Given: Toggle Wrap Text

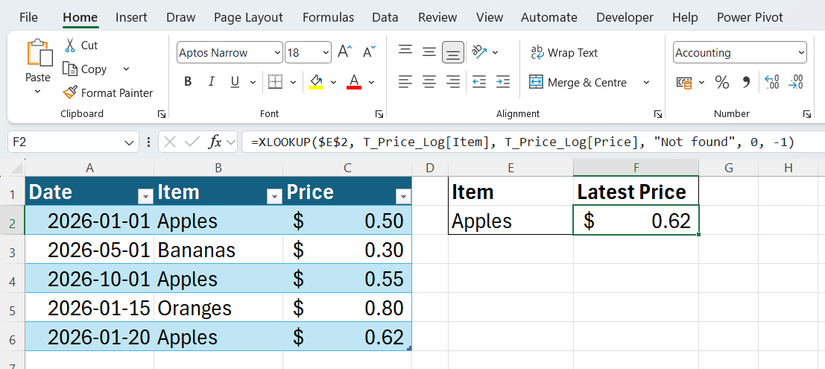Looking at the screenshot, I should pos(564,53).
